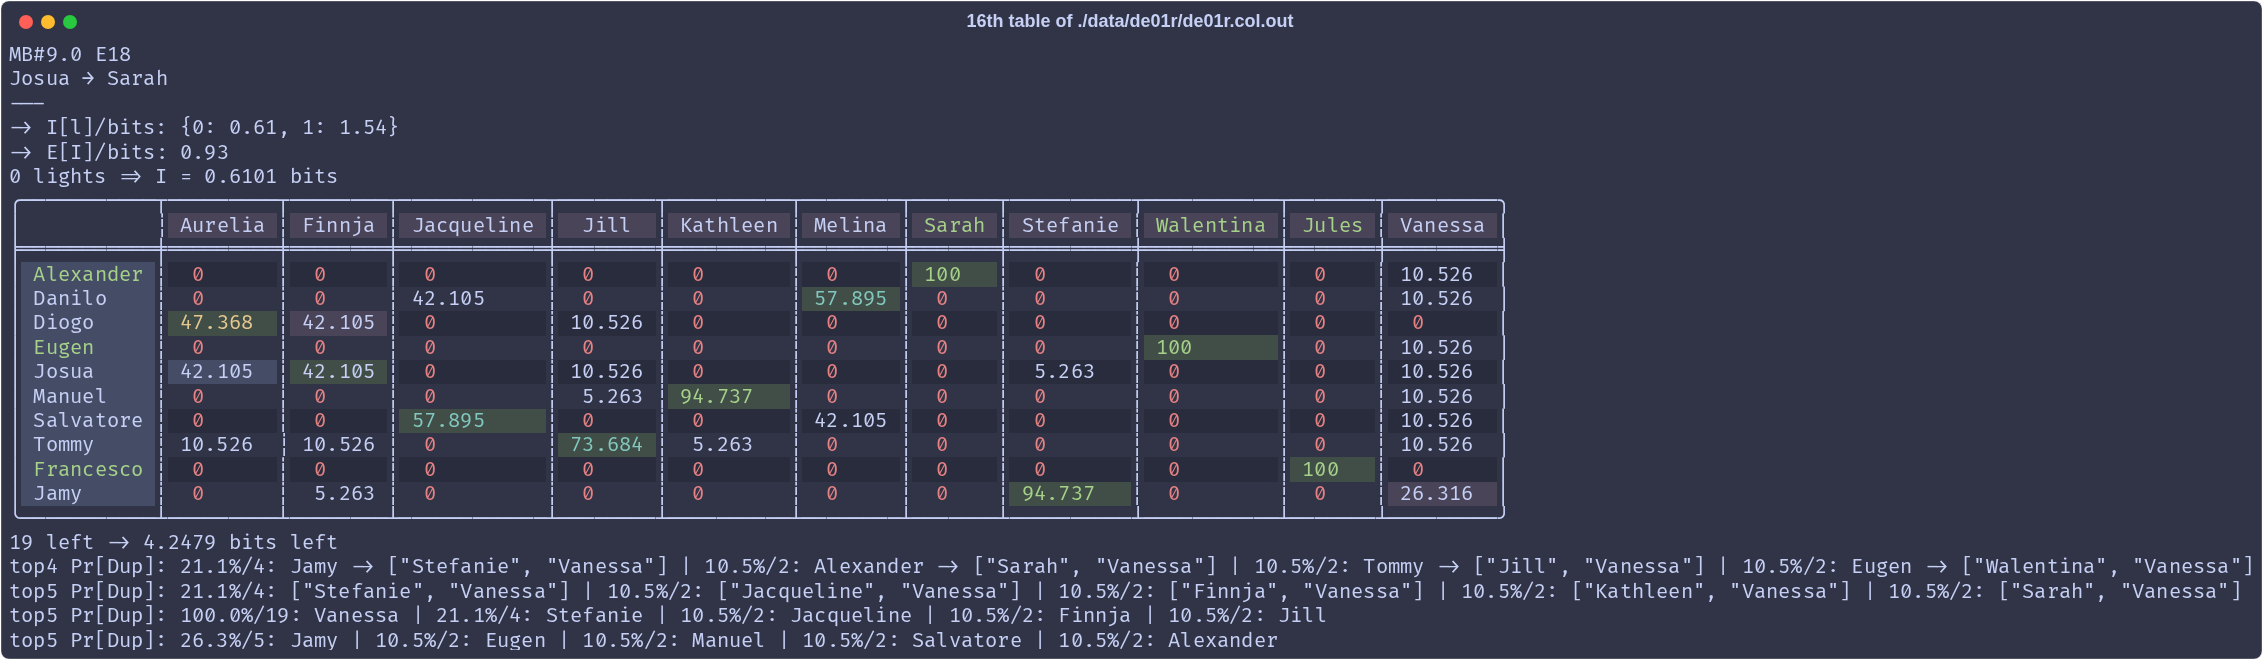Click Jamy's 5.263 cell under Finnja
Image resolution: width=2263 pixels, height=660 pixels.
coord(338,493)
